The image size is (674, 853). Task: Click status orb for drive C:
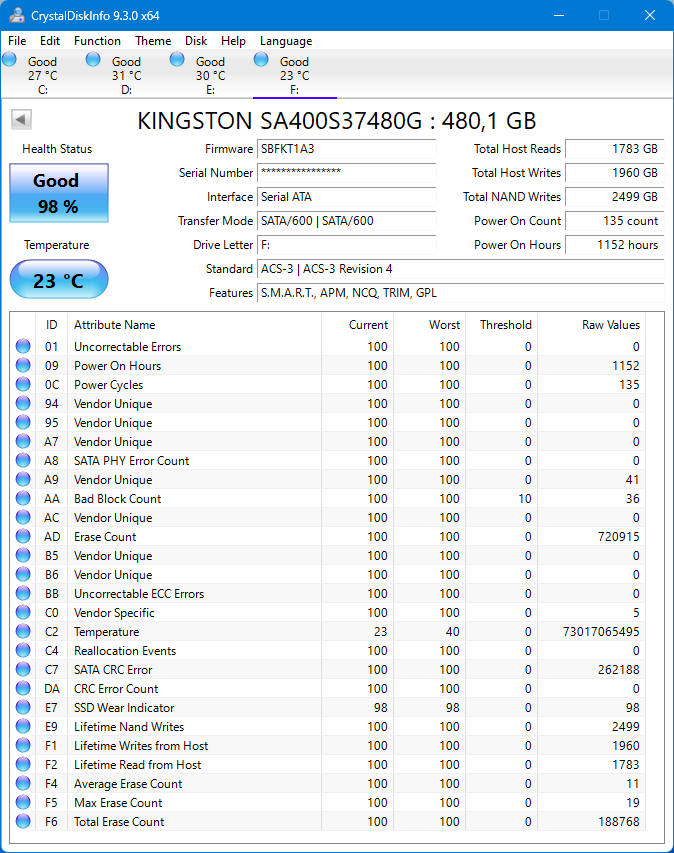point(10,59)
